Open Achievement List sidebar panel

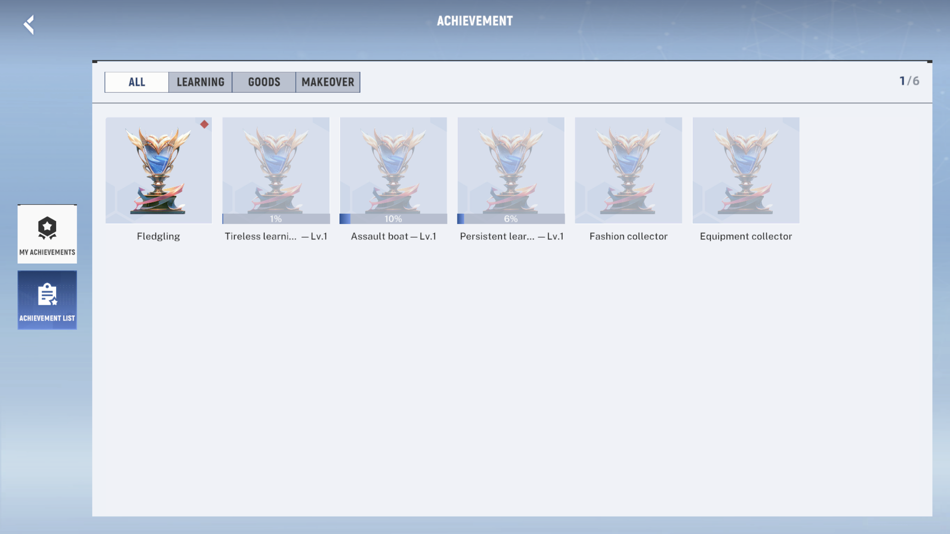tap(47, 300)
